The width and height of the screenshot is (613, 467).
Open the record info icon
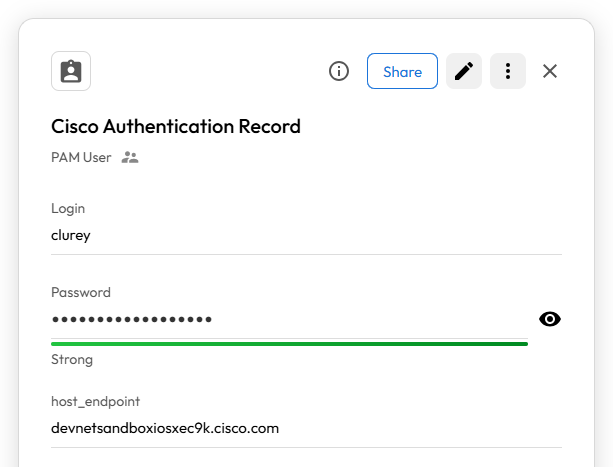pyautogui.click(x=339, y=71)
